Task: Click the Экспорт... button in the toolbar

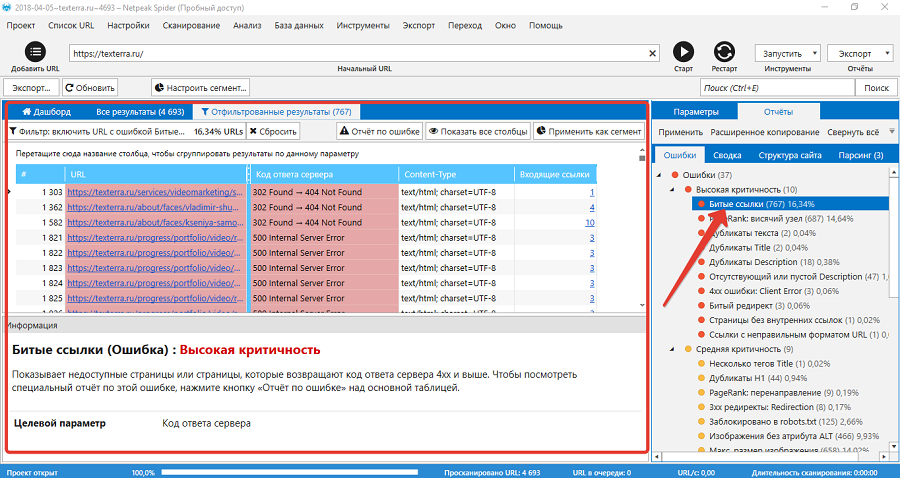Action: click(x=31, y=88)
